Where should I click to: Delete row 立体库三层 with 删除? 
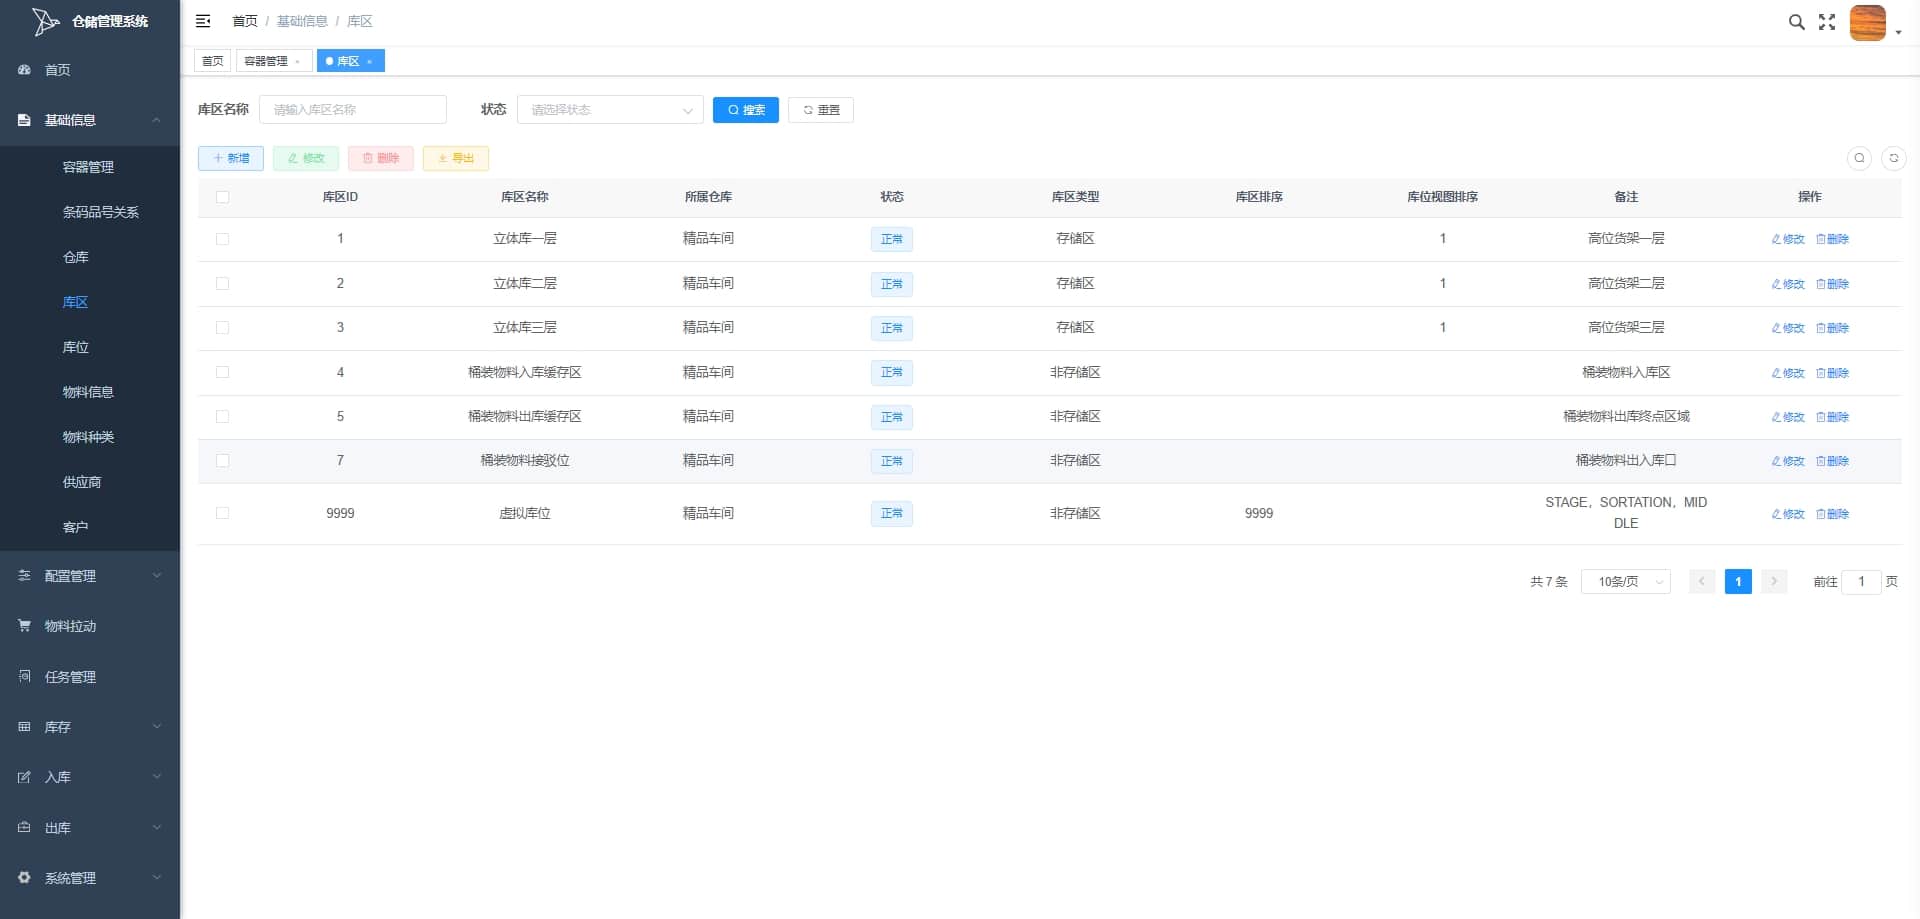1833,328
